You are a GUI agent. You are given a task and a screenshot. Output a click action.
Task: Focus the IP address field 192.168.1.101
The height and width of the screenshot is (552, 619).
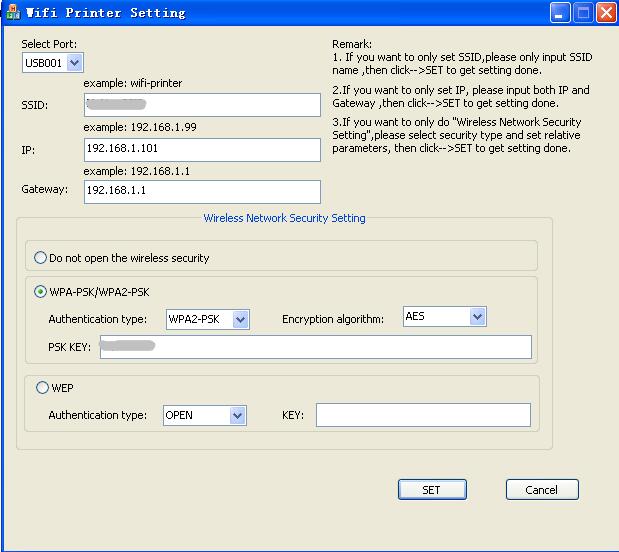click(x=203, y=149)
